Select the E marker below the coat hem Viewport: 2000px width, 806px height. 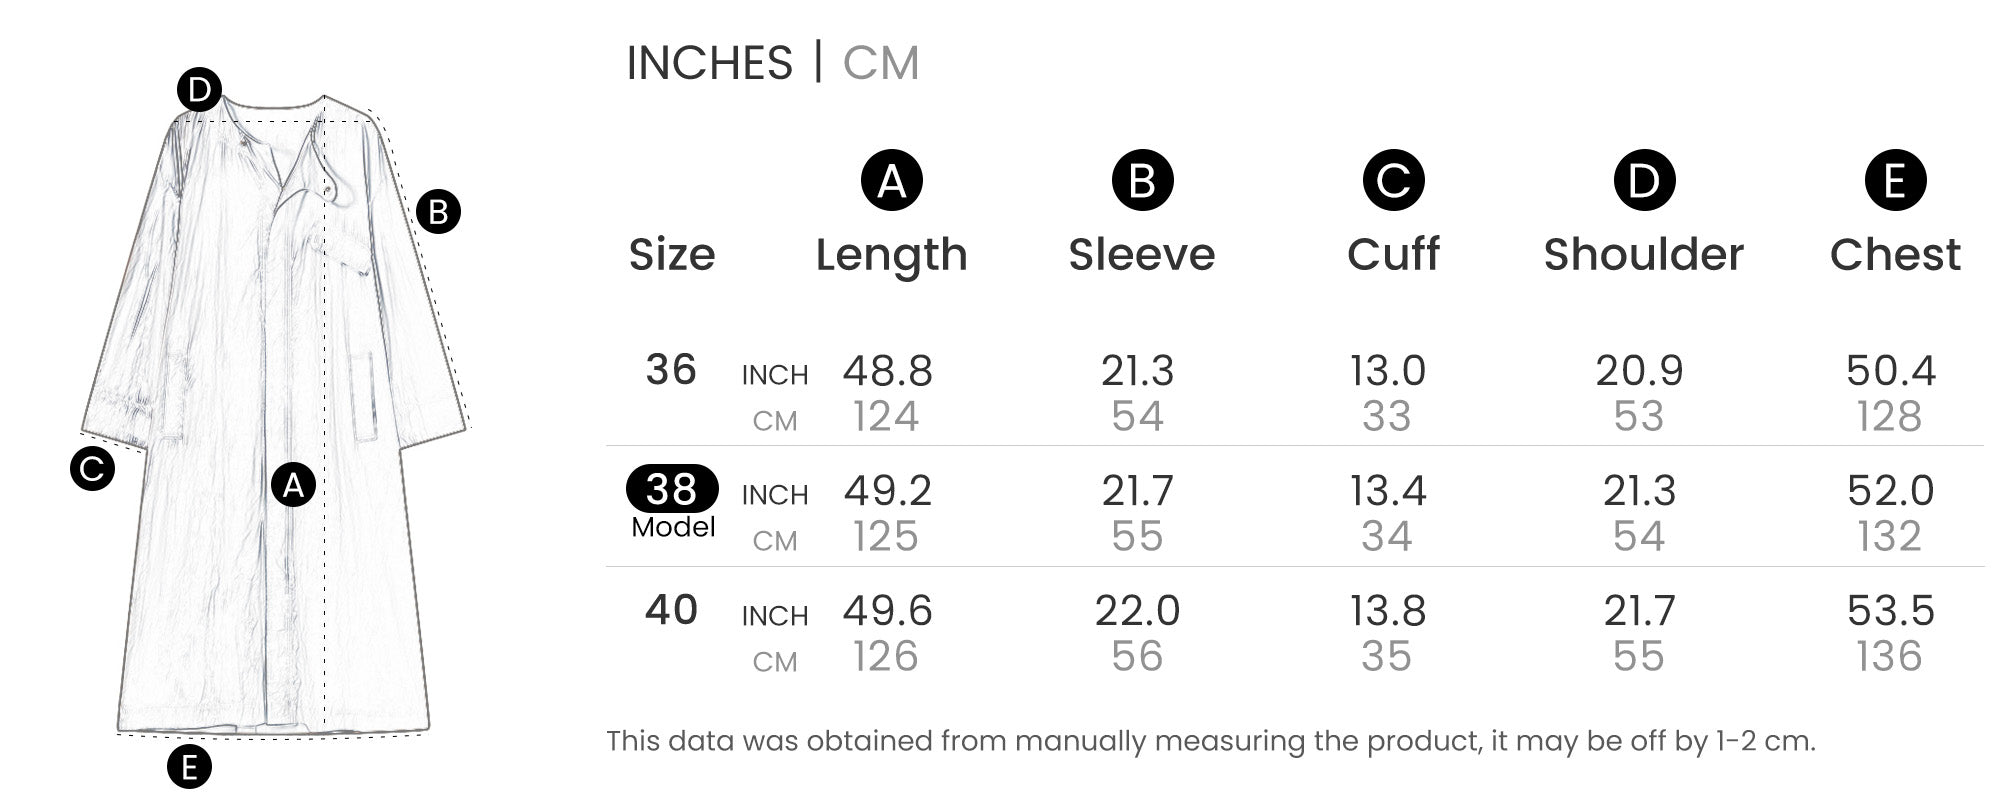coord(189,767)
